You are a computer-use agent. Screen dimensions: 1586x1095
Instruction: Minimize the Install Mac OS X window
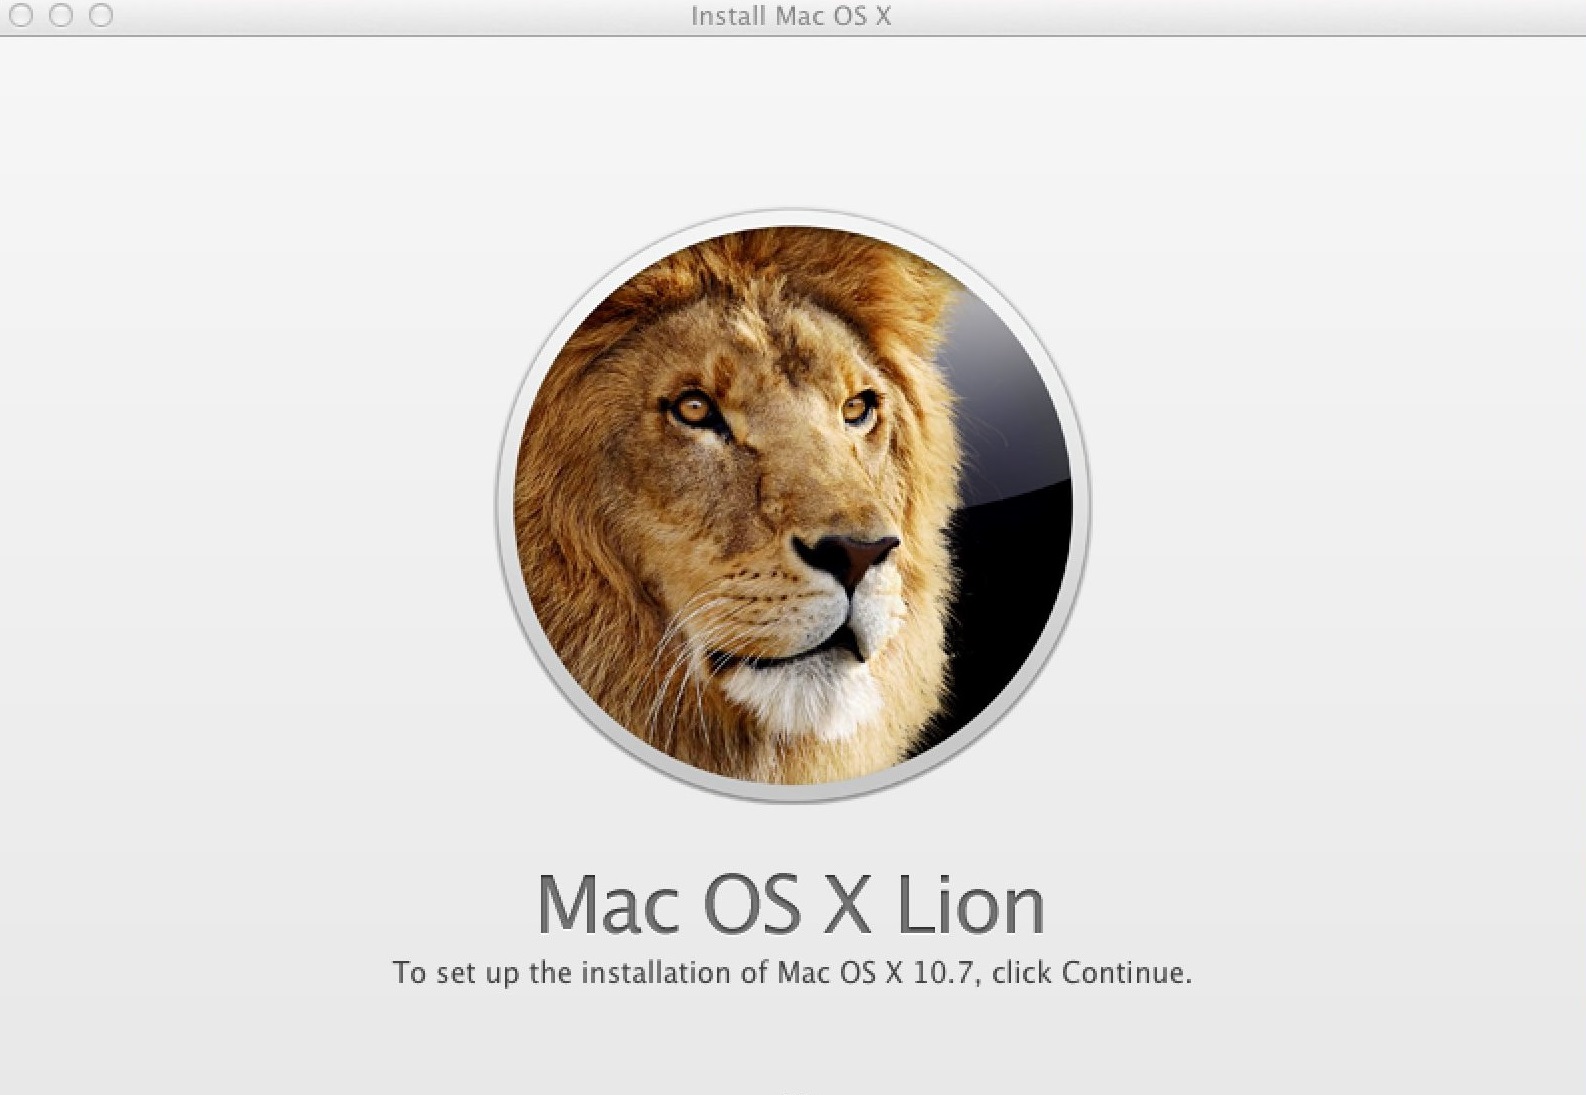[61, 15]
